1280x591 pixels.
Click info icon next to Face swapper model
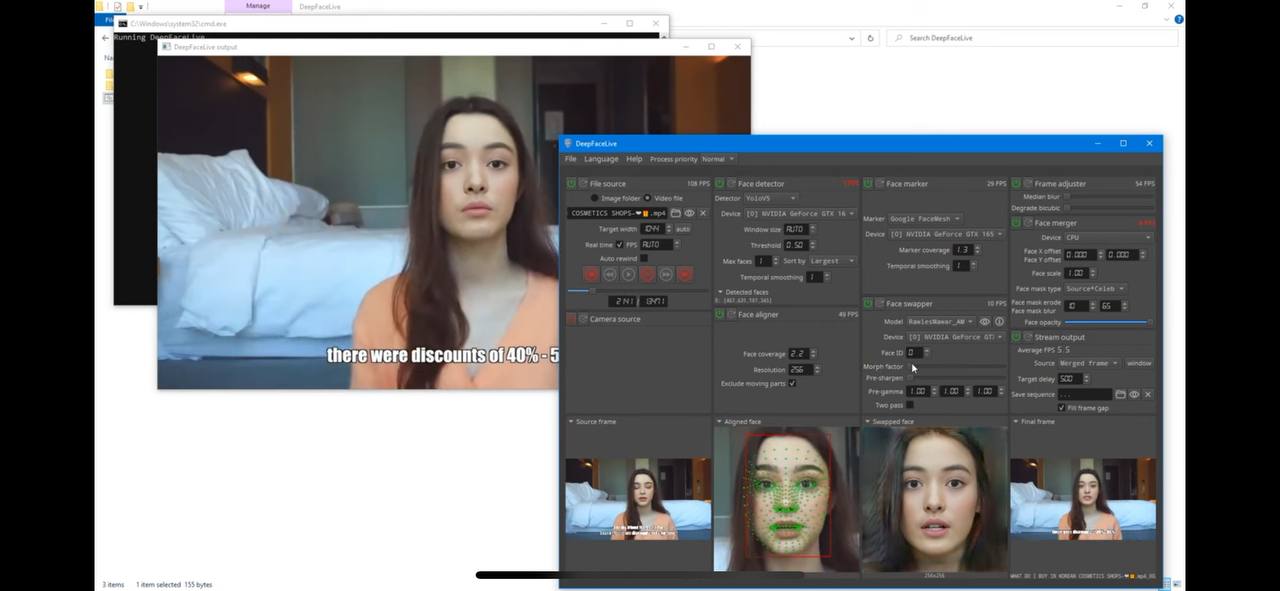[999, 322]
